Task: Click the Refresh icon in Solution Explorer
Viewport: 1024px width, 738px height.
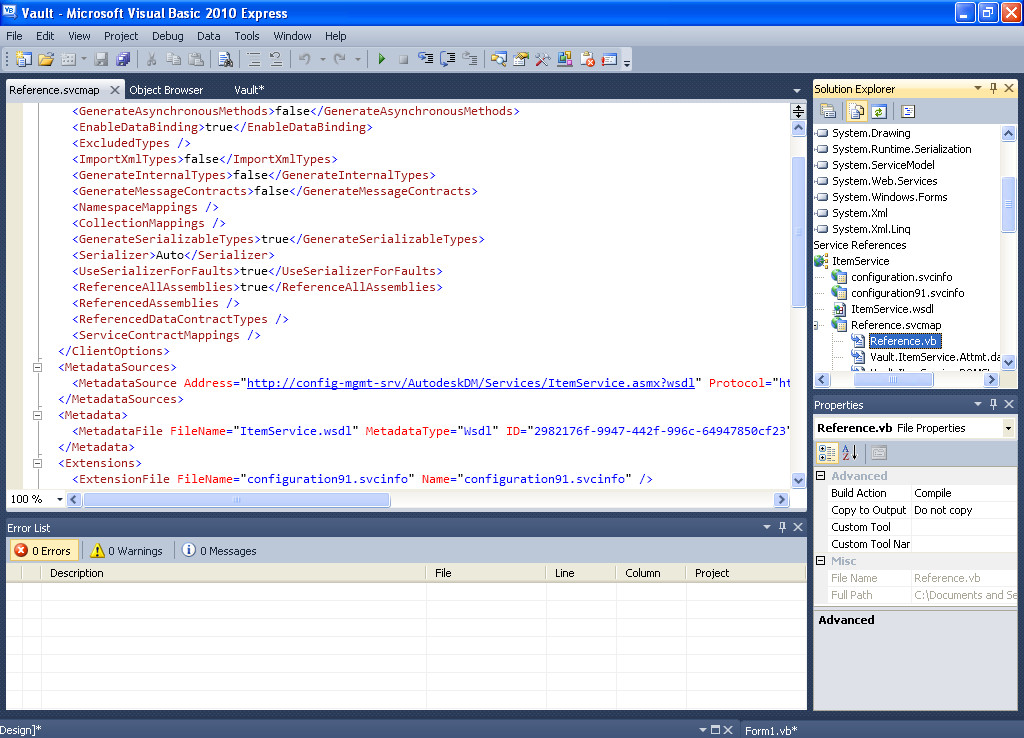Action: (x=878, y=112)
